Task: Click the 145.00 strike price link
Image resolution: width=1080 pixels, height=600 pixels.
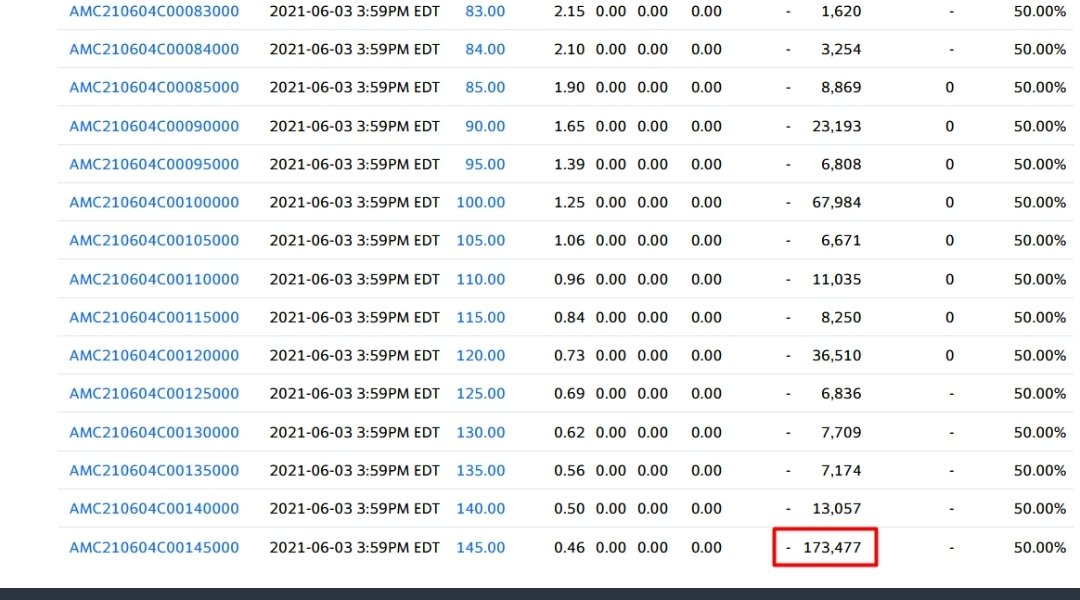Action: [x=481, y=548]
